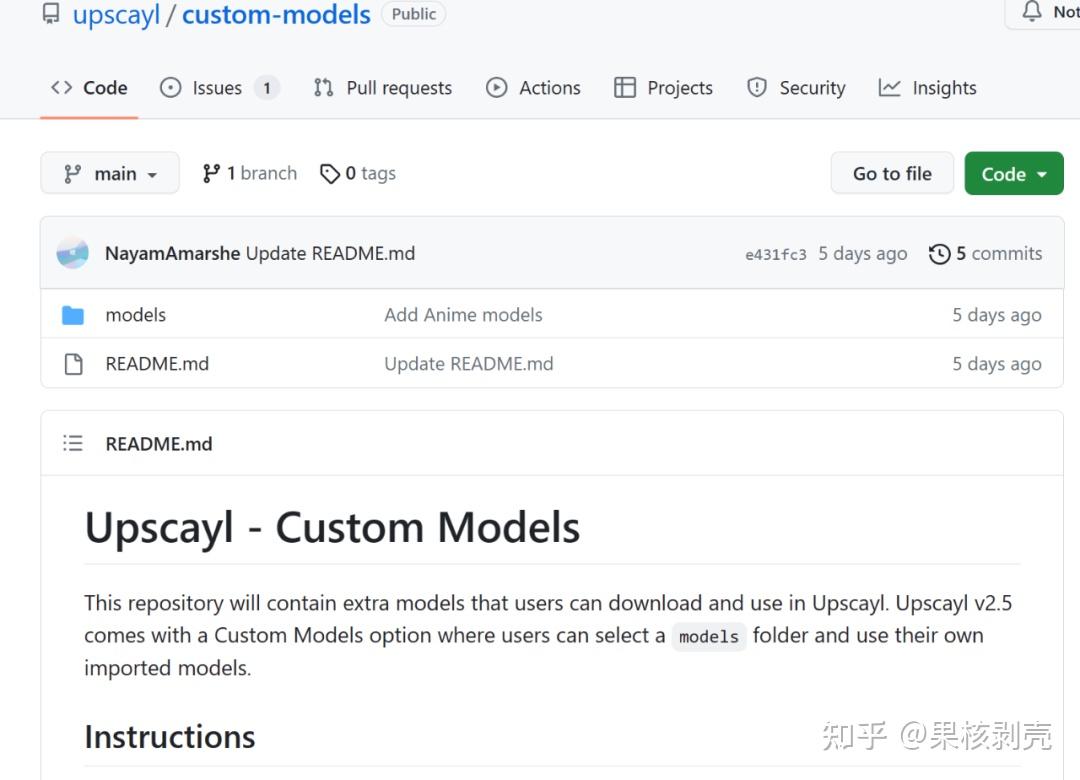This screenshot has height=780, width=1080.
Task: Click the commit history clock icon
Action: click(x=938, y=253)
